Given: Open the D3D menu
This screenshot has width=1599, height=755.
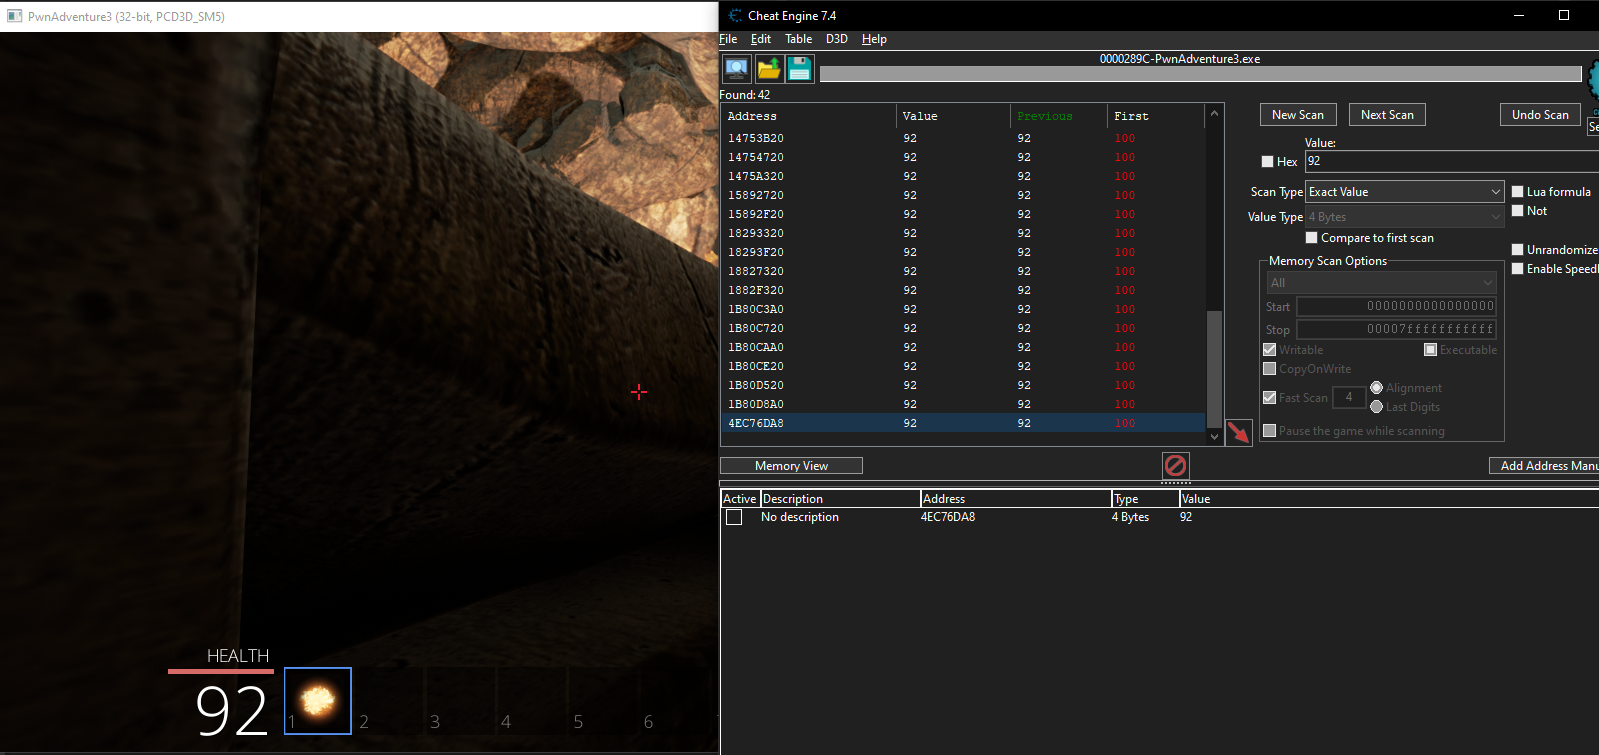Looking at the screenshot, I should [837, 39].
